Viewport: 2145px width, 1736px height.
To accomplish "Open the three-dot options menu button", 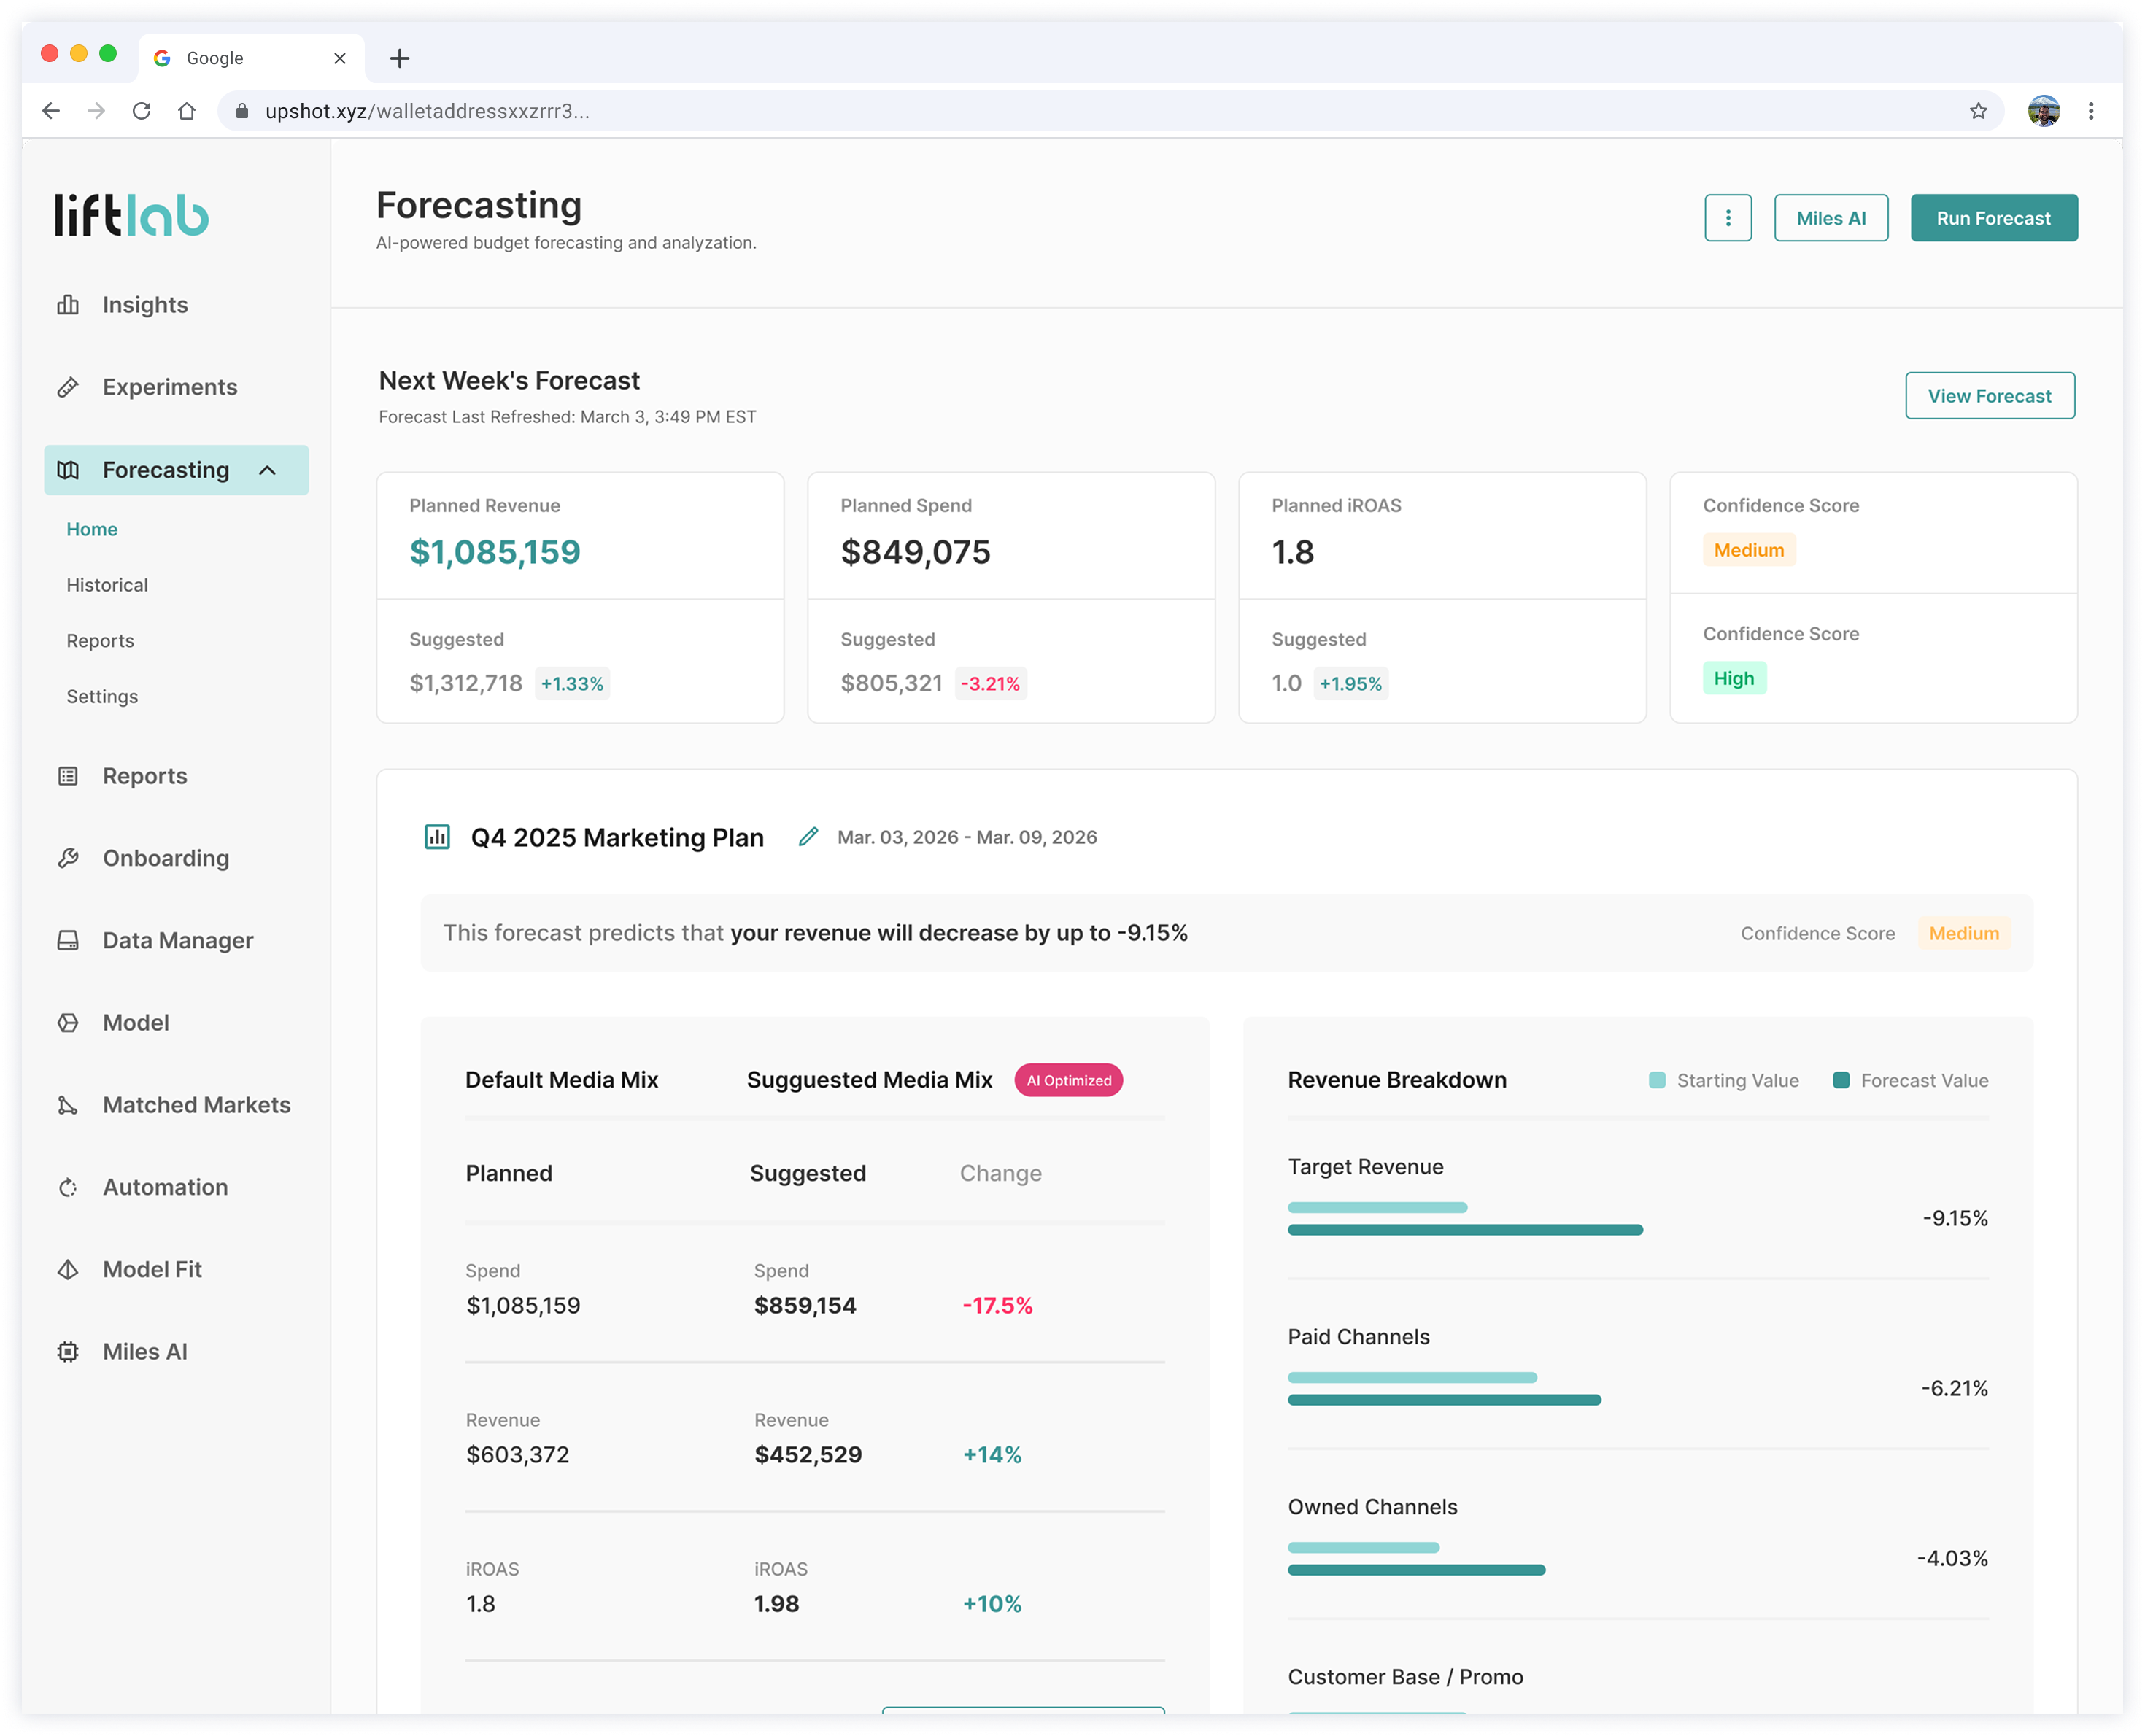I will pos(1727,218).
